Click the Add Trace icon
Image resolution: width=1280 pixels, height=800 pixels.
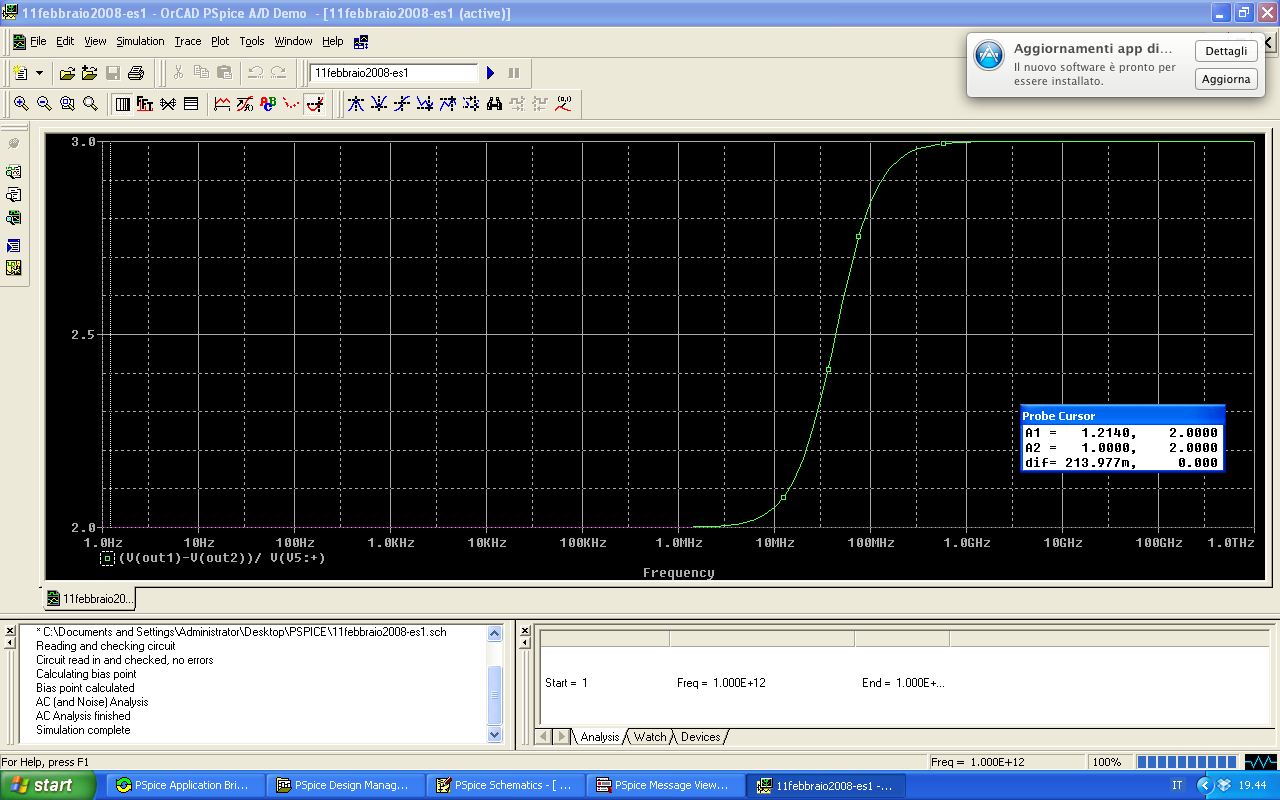point(222,103)
